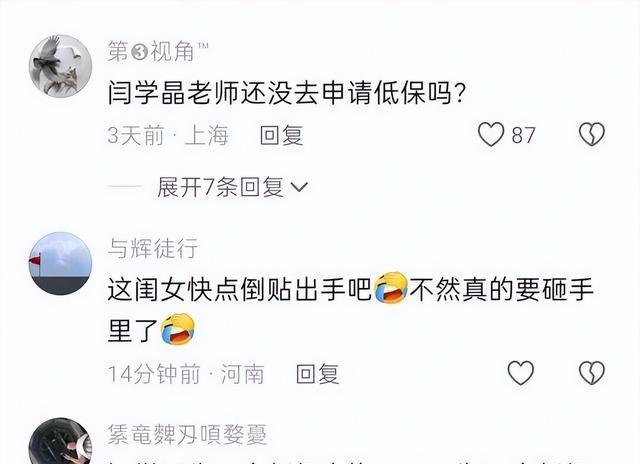The width and height of the screenshot is (640, 464).
Task: Reply to the 14分钟前 河南 comment
Action: [x=318, y=374]
